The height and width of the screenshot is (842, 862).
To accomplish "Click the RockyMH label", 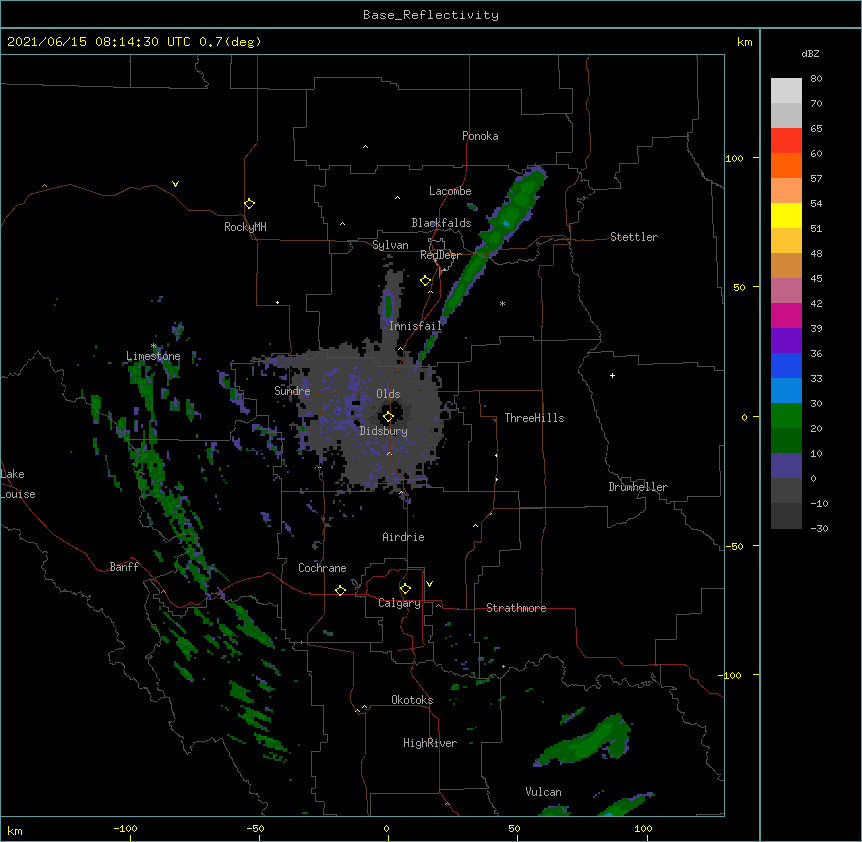I will coord(245,227).
